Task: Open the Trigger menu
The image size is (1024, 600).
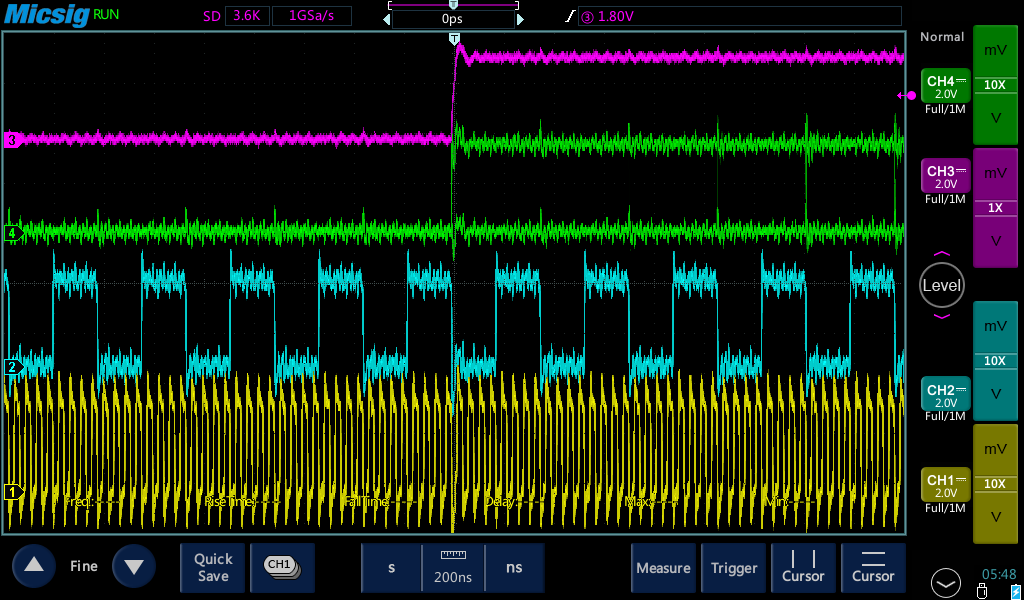Action: (x=734, y=567)
